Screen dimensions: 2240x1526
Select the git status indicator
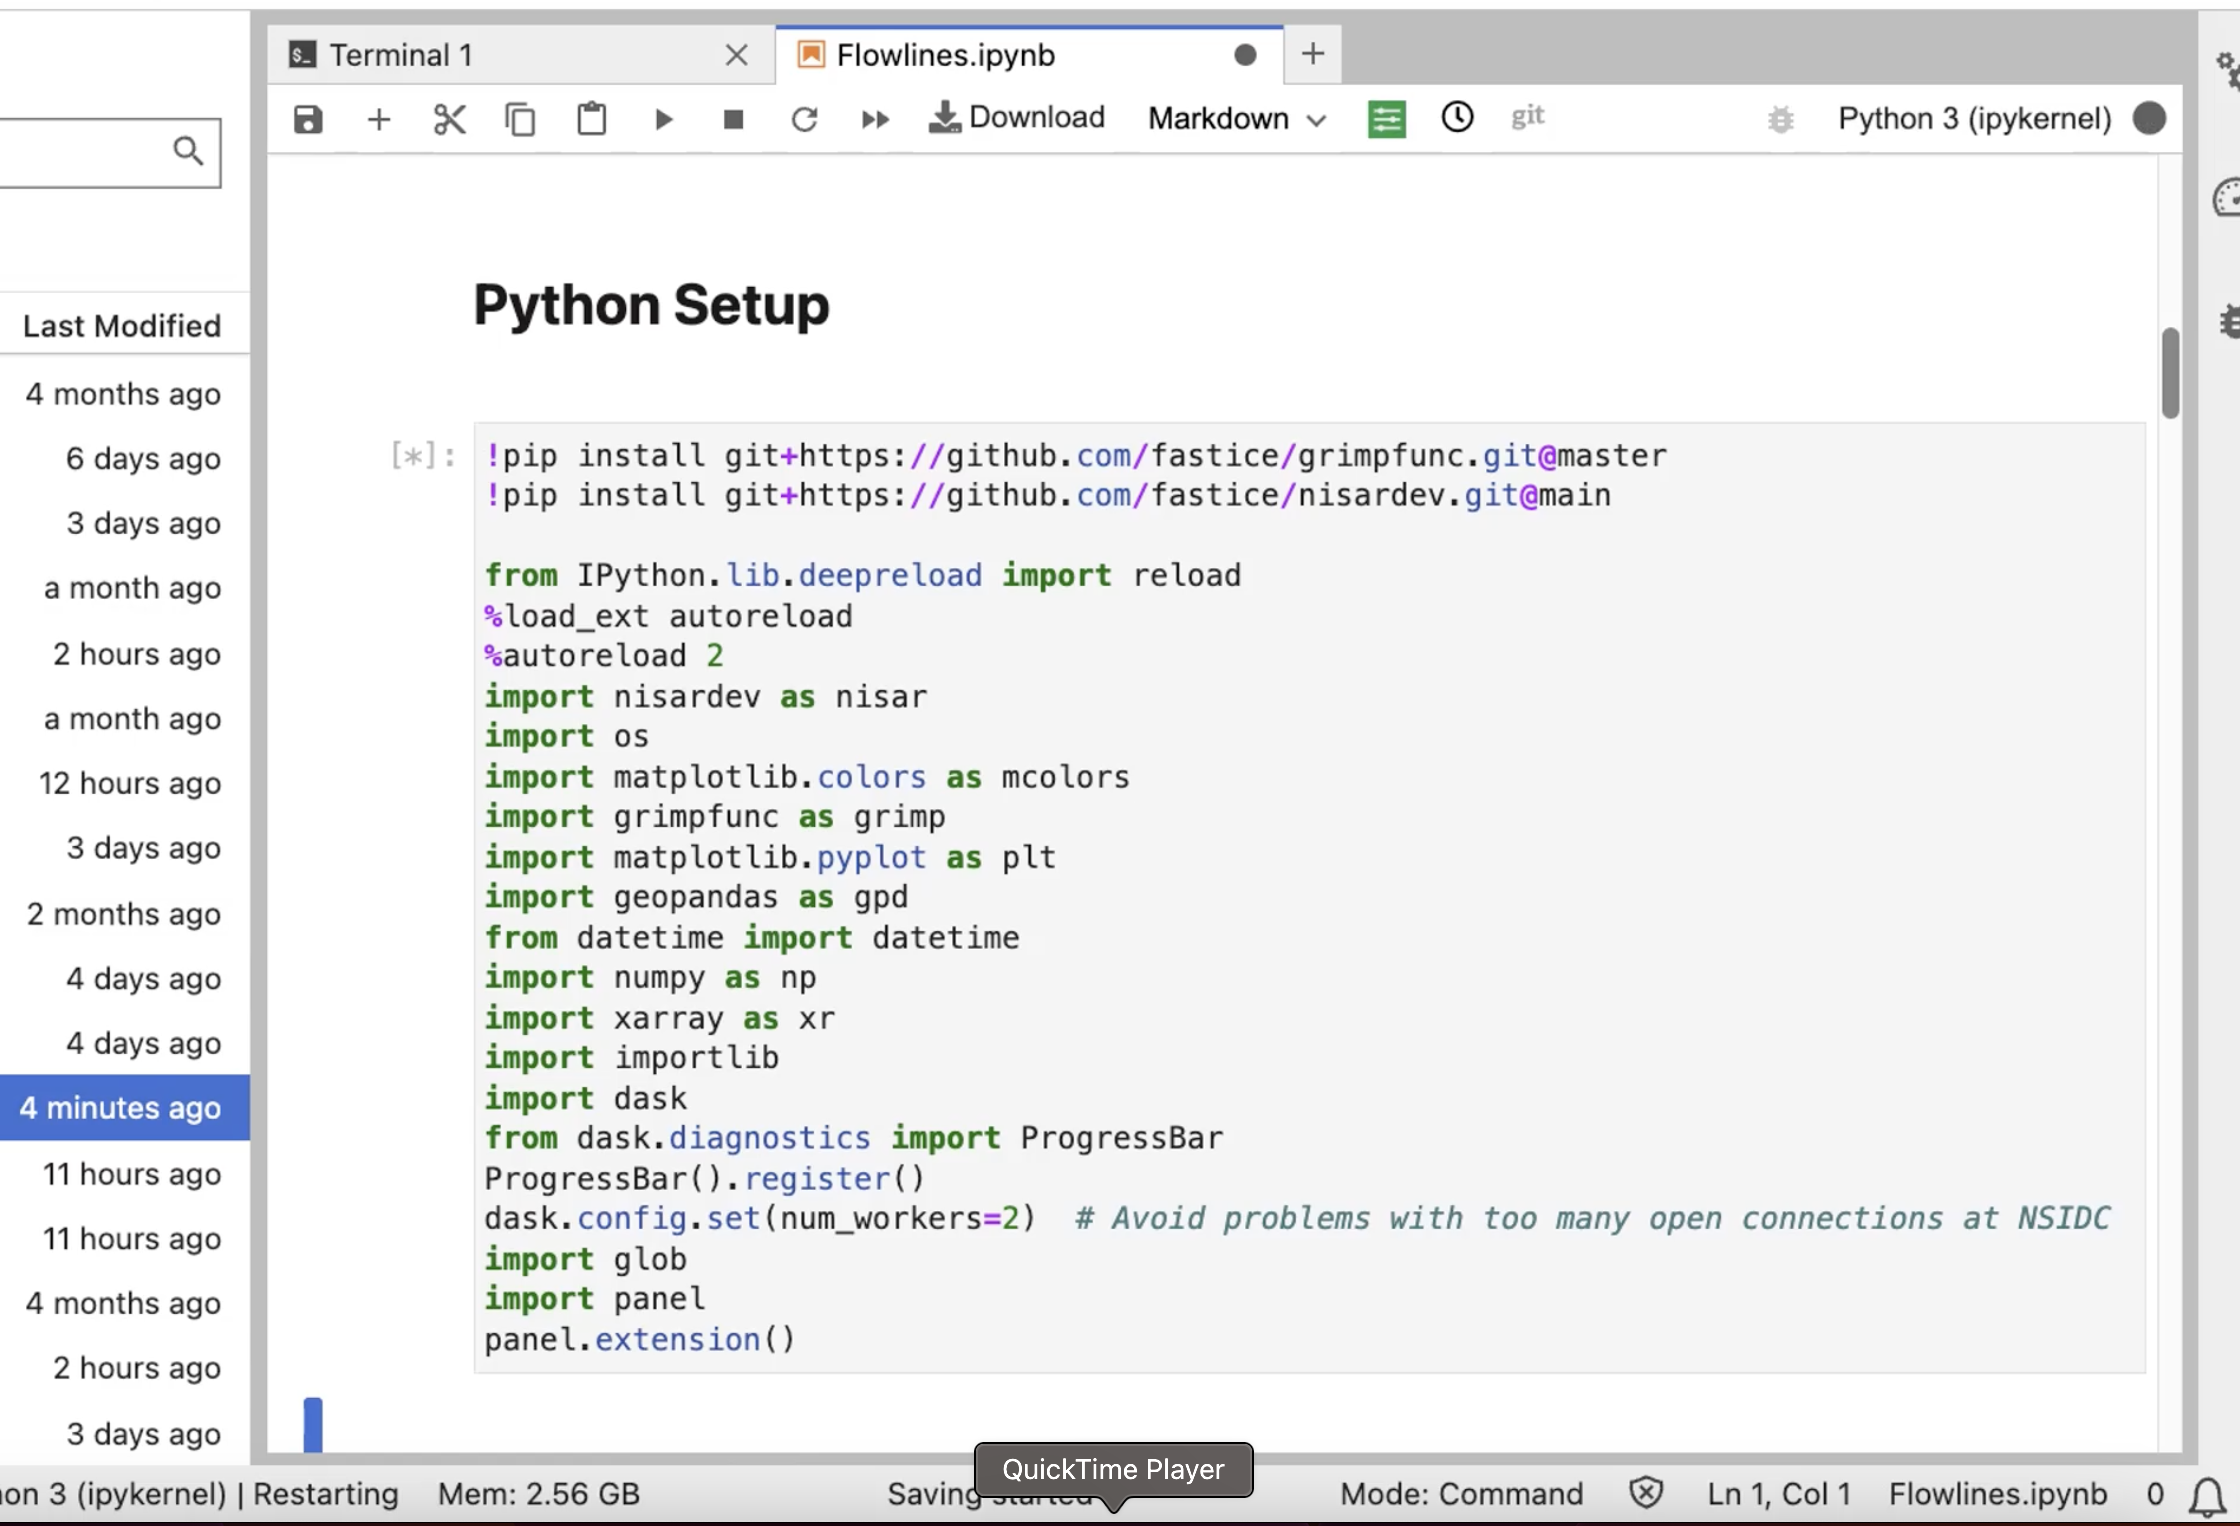[x=1527, y=118]
